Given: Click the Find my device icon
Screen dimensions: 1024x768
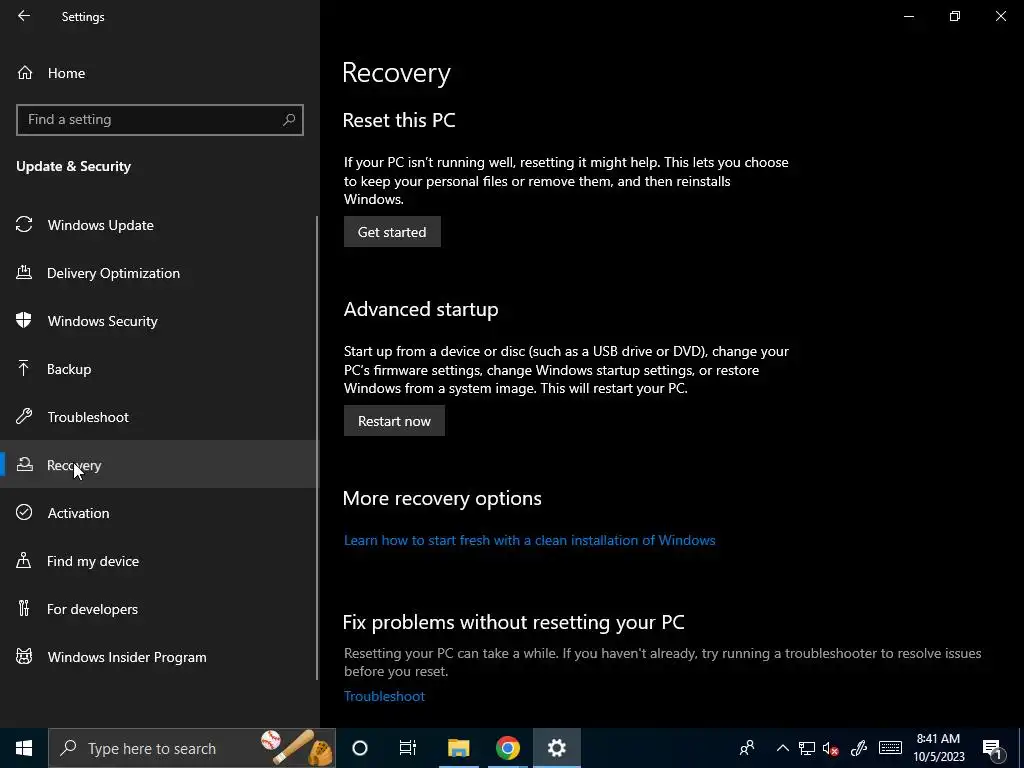Looking at the screenshot, I should point(24,560).
